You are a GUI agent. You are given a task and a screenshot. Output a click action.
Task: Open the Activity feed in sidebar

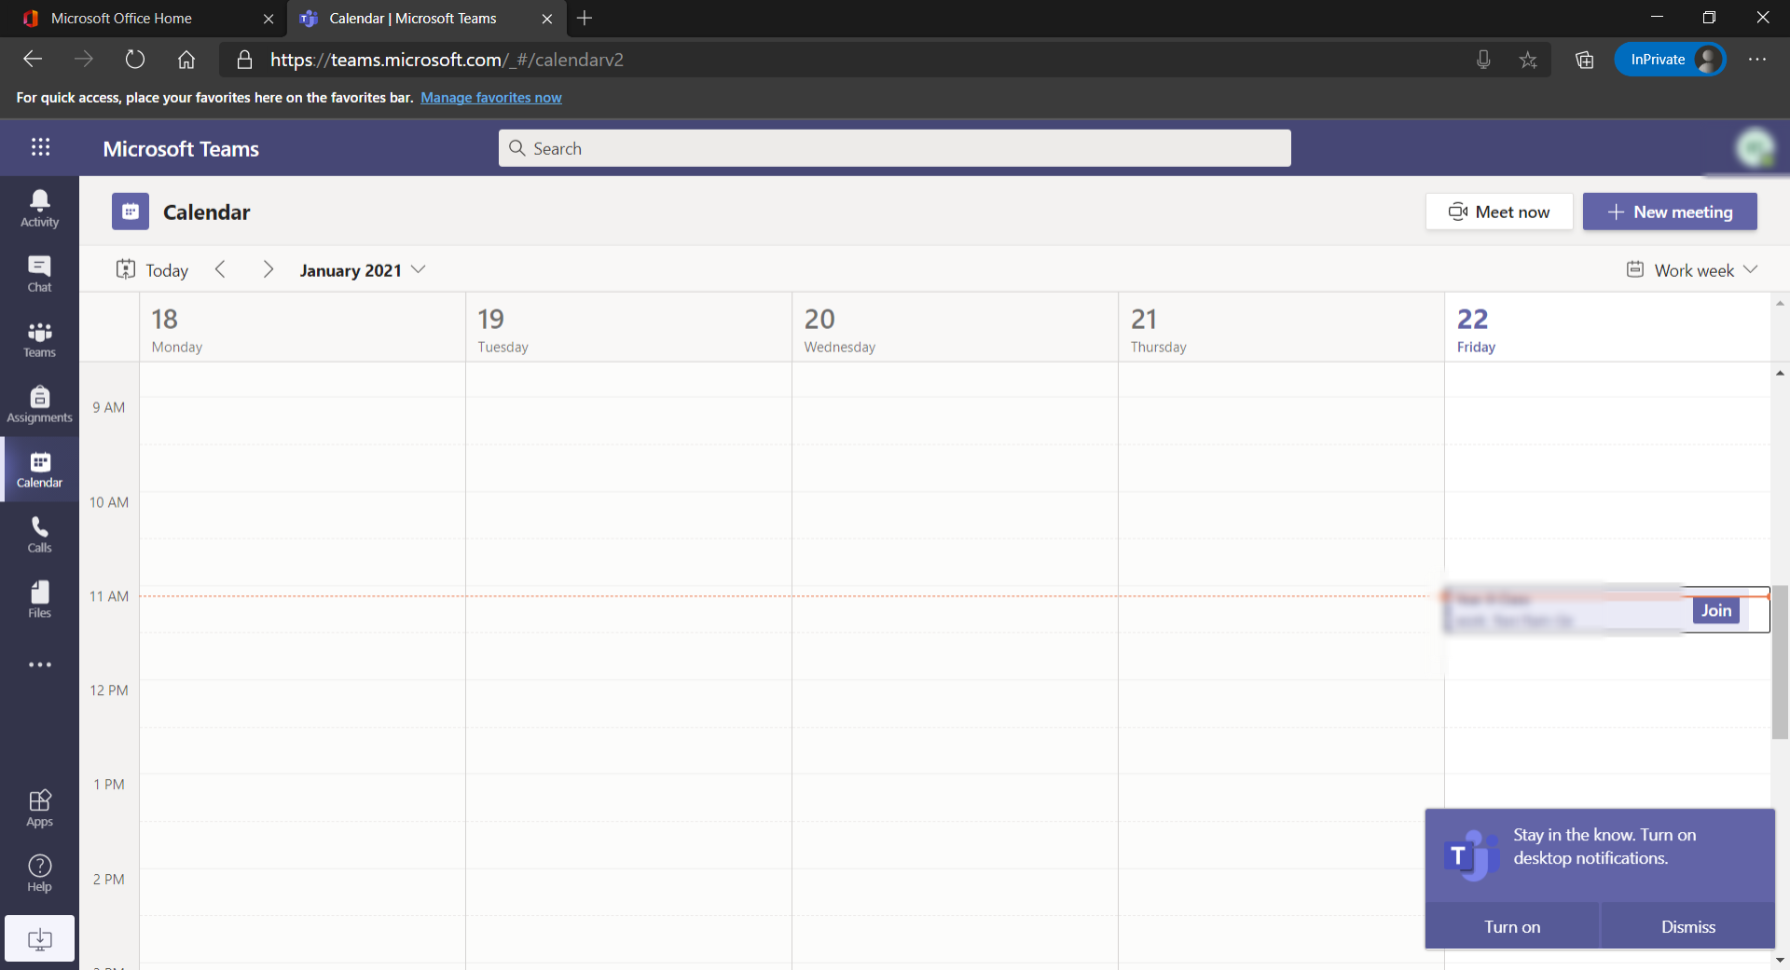click(39, 209)
